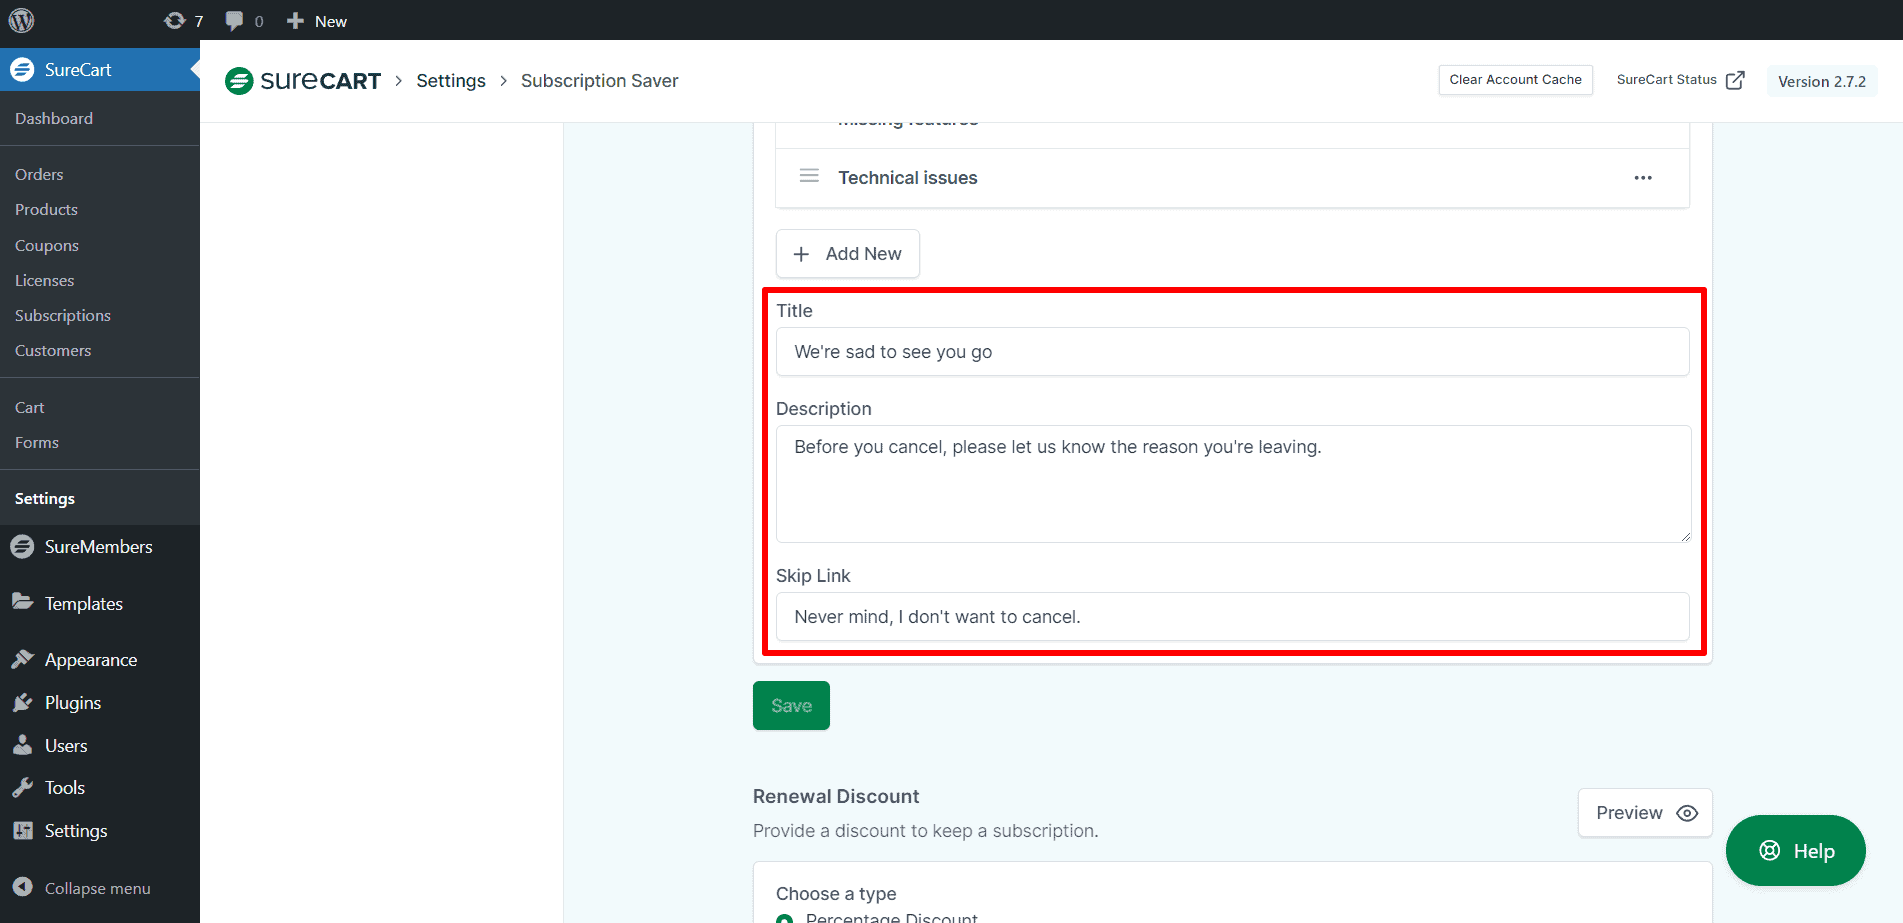Go to Coupons in the sidebar
The height and width of the screenshot is (923, 1903).
point(47,246)
